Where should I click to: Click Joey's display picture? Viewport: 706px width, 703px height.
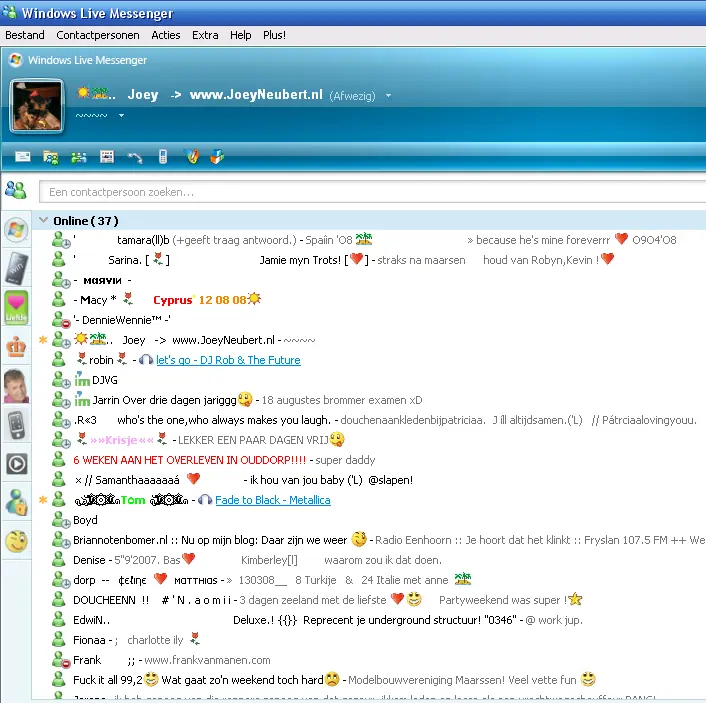[x=37, y=106]
